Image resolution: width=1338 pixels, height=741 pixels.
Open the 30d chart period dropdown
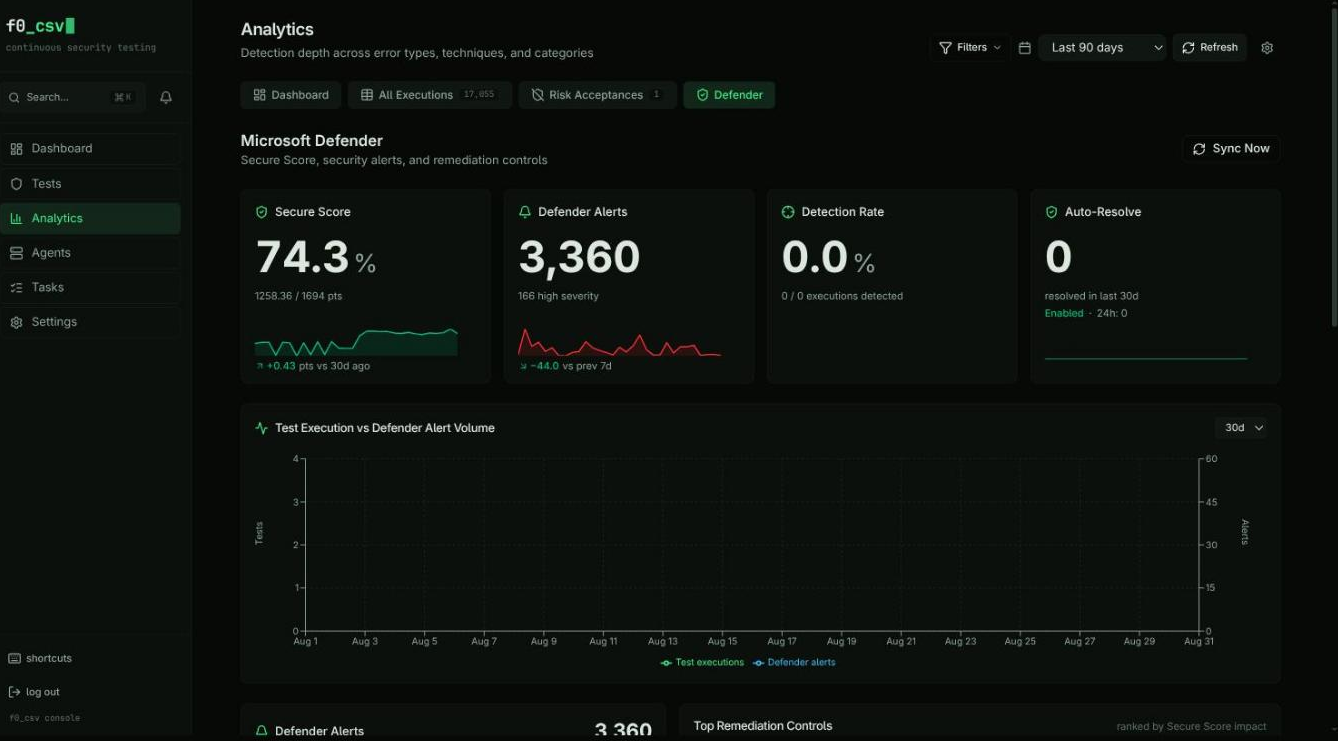pos(1243,428)
